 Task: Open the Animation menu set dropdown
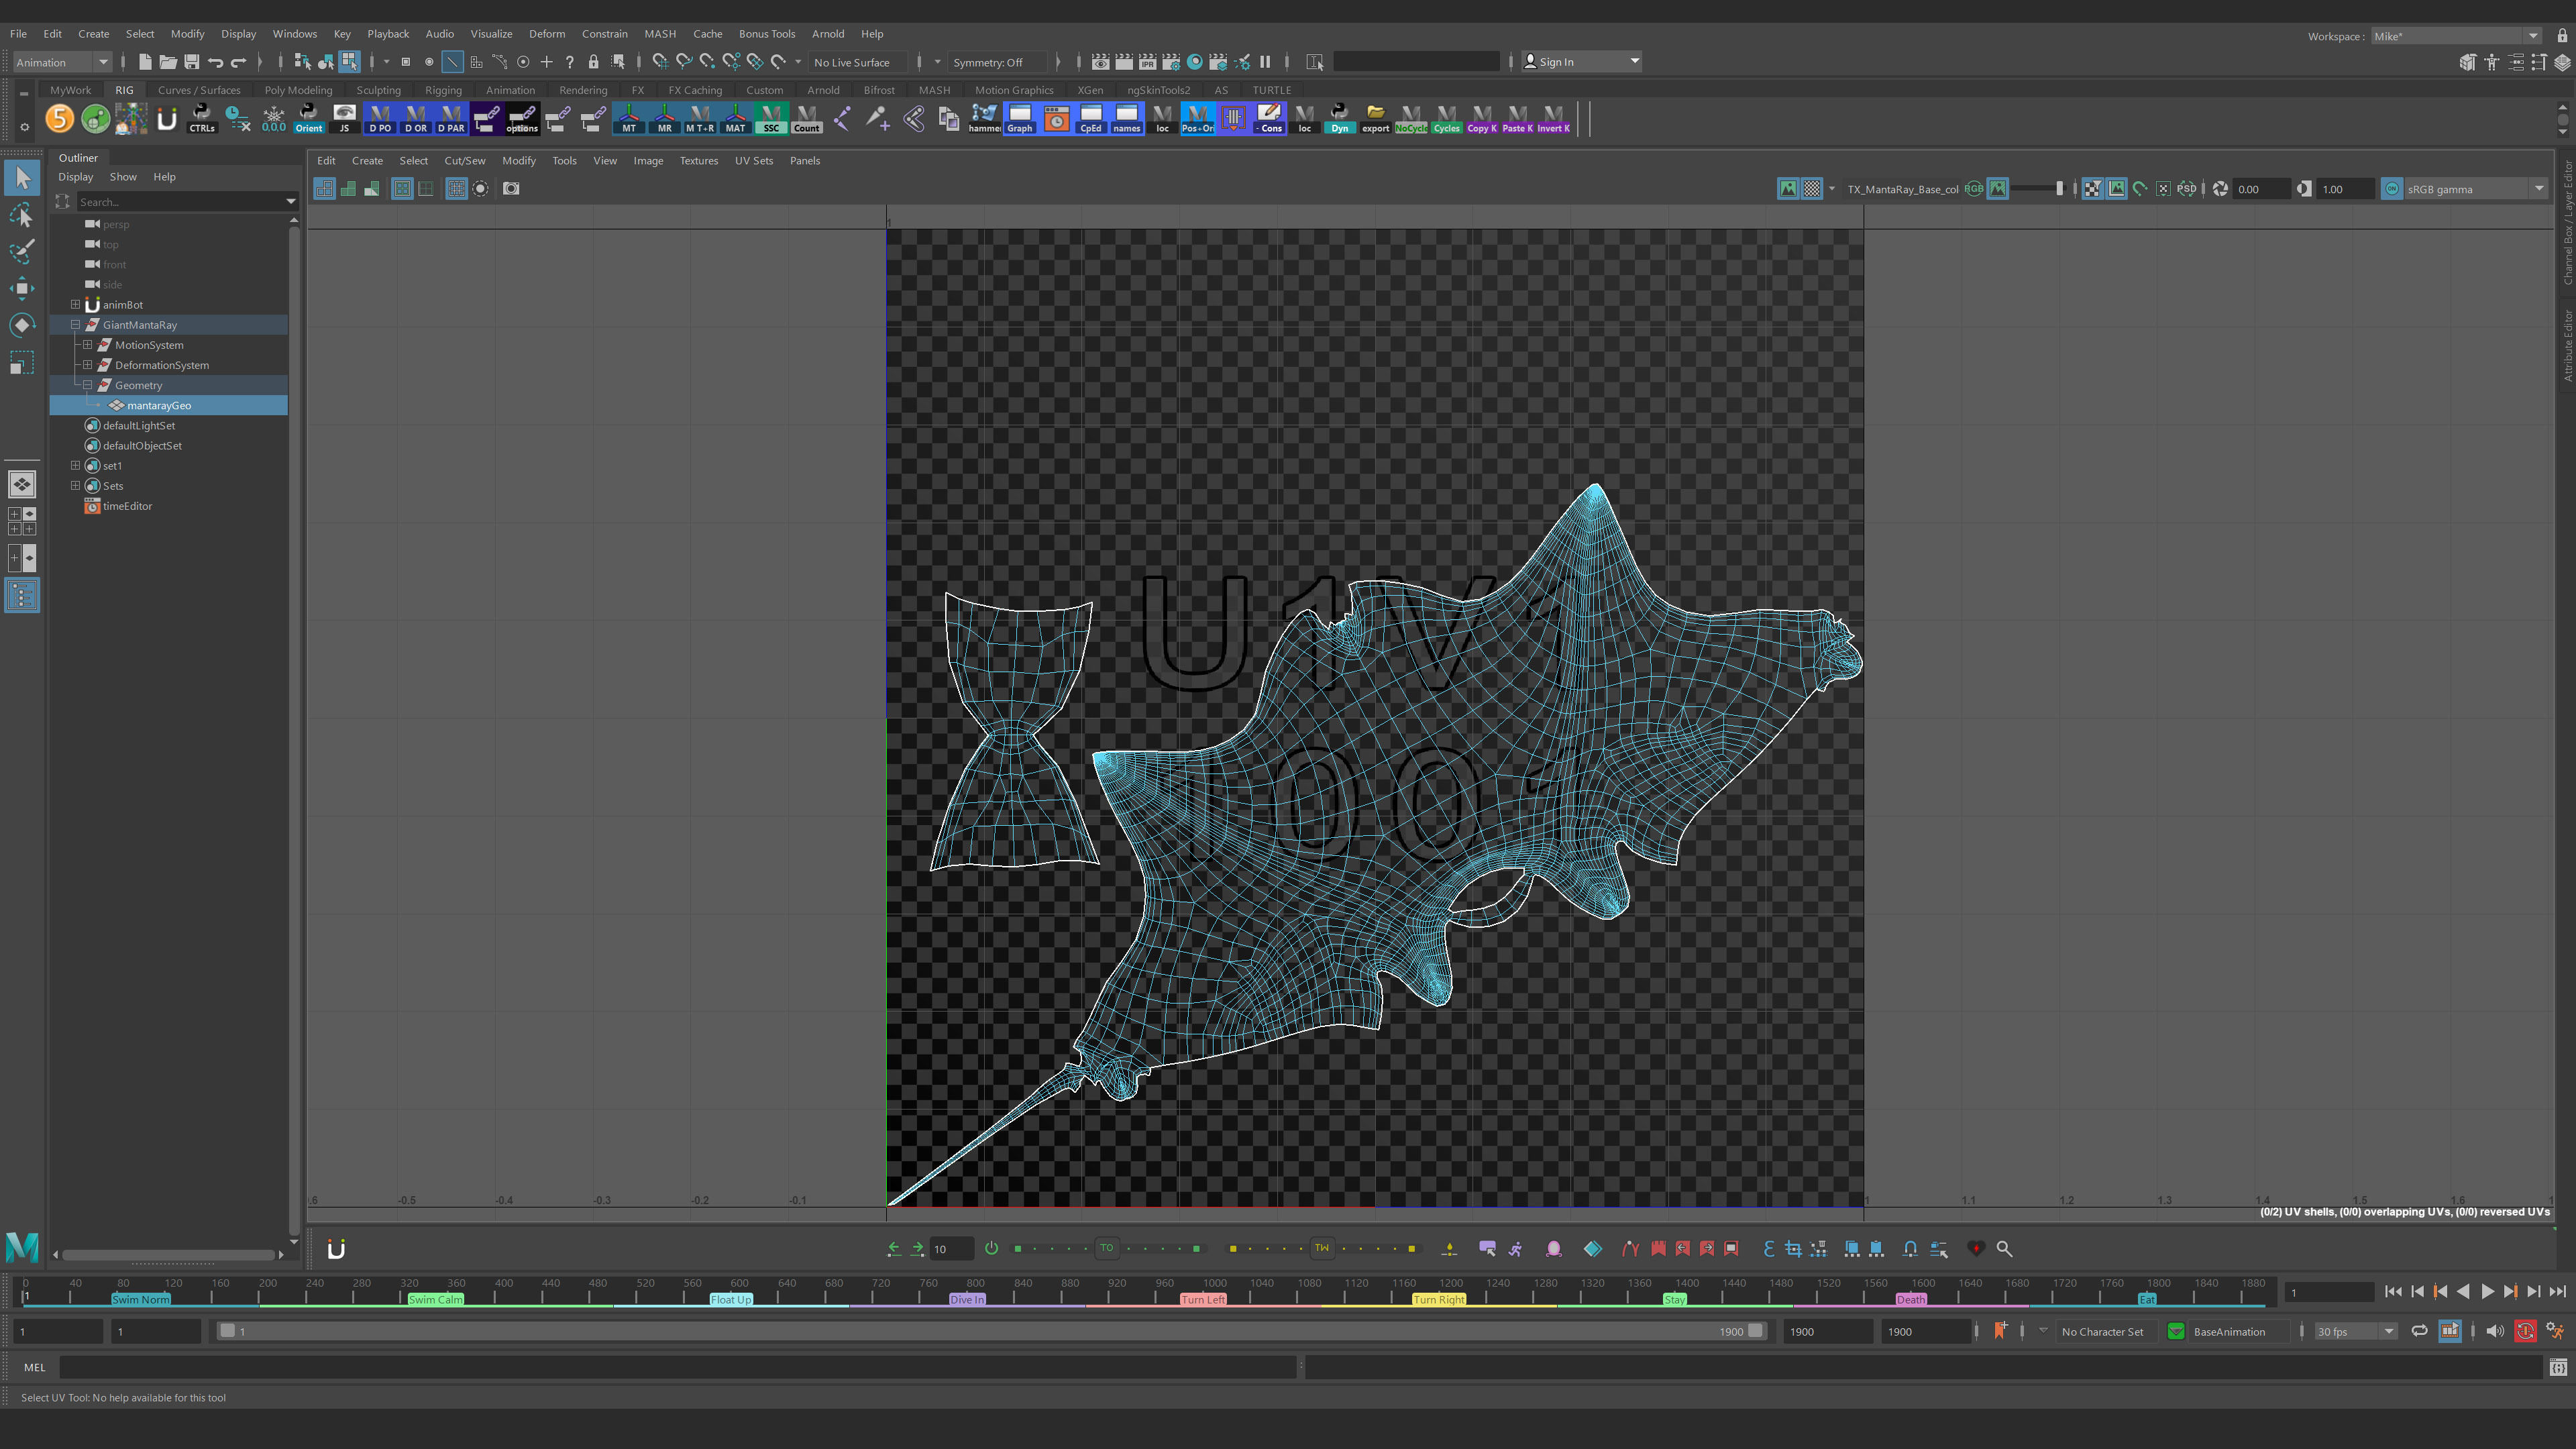click(x=62, y=62)
